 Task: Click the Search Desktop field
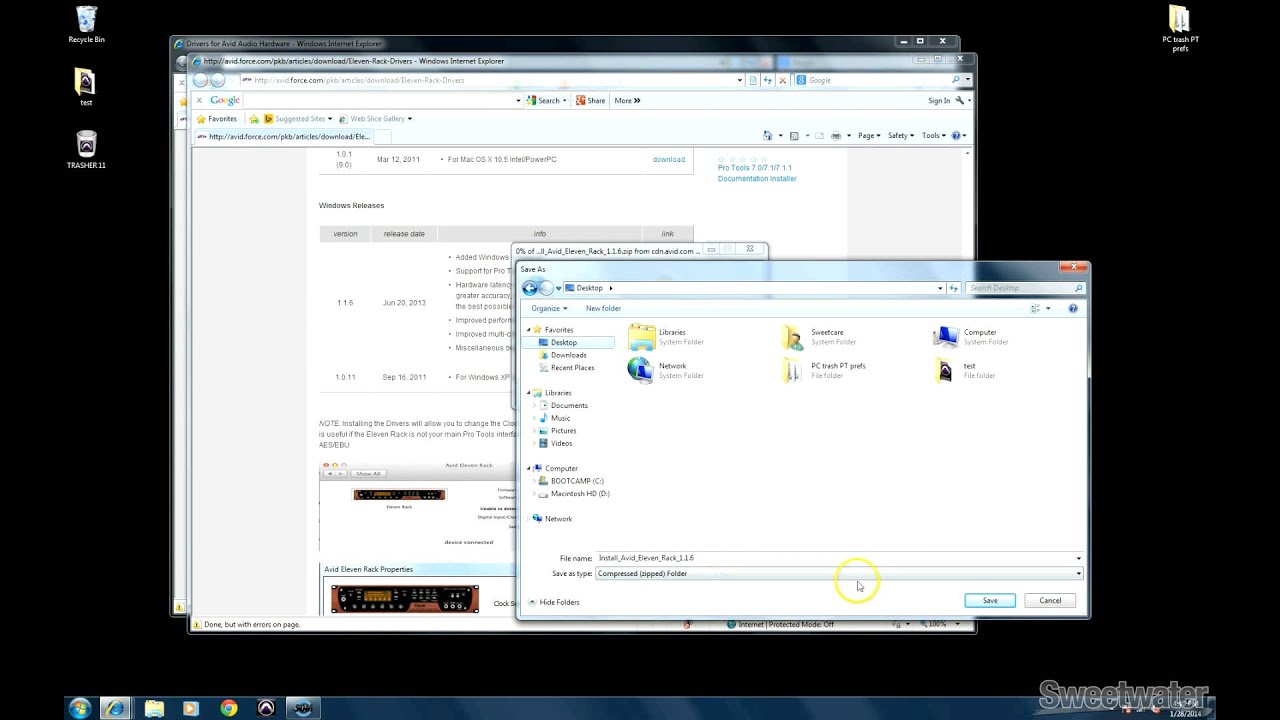[x=1024, y=288]
